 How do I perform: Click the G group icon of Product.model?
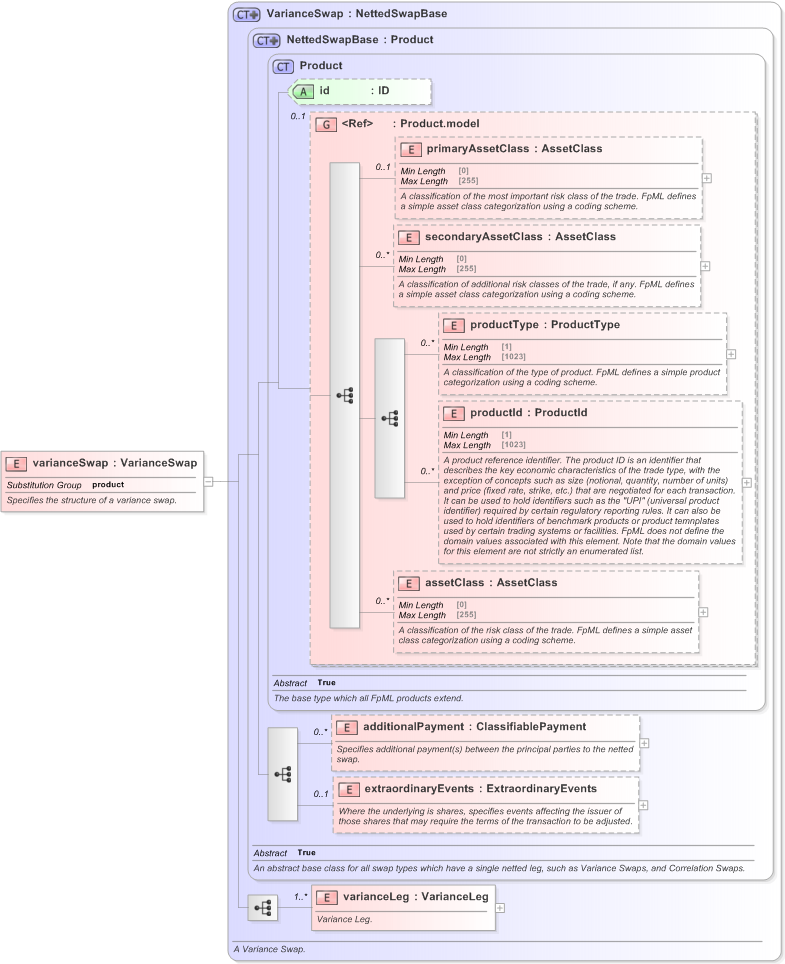(326, 125)
